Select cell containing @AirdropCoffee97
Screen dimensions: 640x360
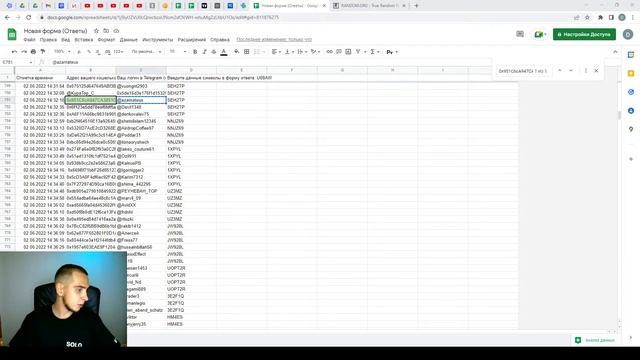(141, 128)
